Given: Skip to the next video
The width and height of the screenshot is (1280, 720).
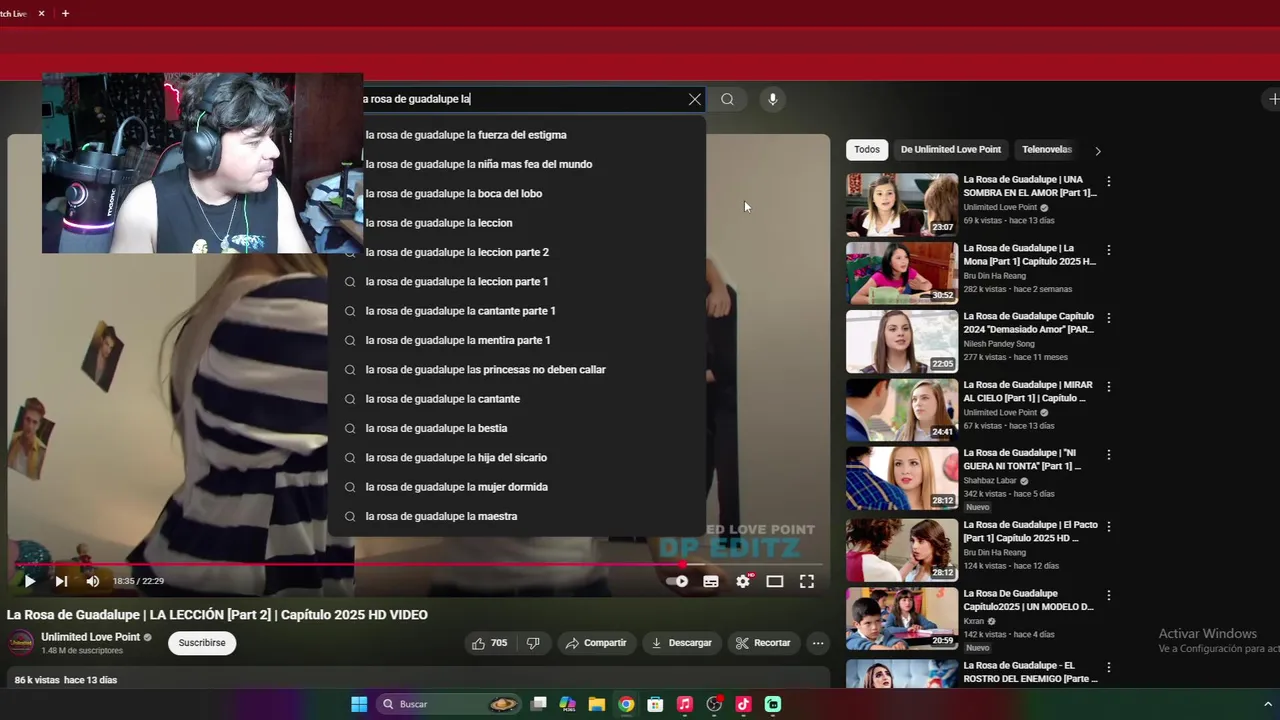Looking at the screenshot, I should coord(61,581).
